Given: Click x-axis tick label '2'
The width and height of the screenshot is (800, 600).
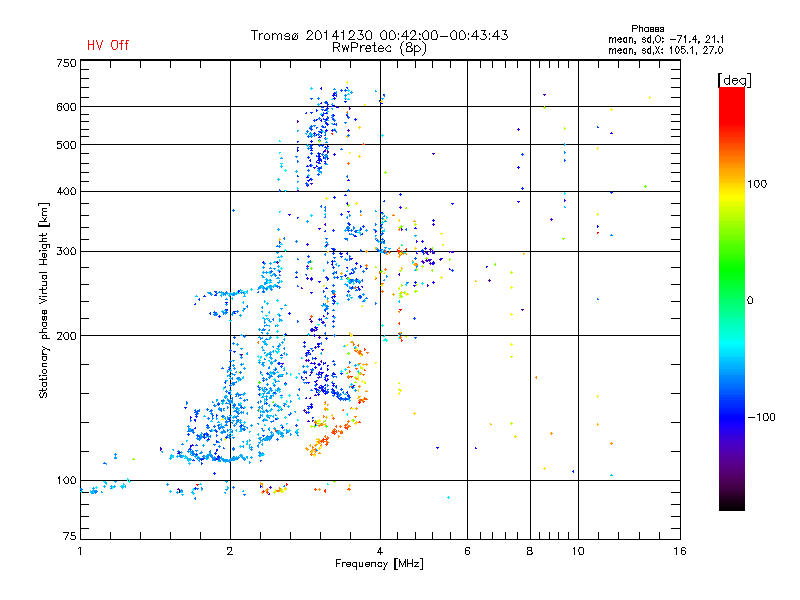Looking at the screenshot, I should coord(230,551).
